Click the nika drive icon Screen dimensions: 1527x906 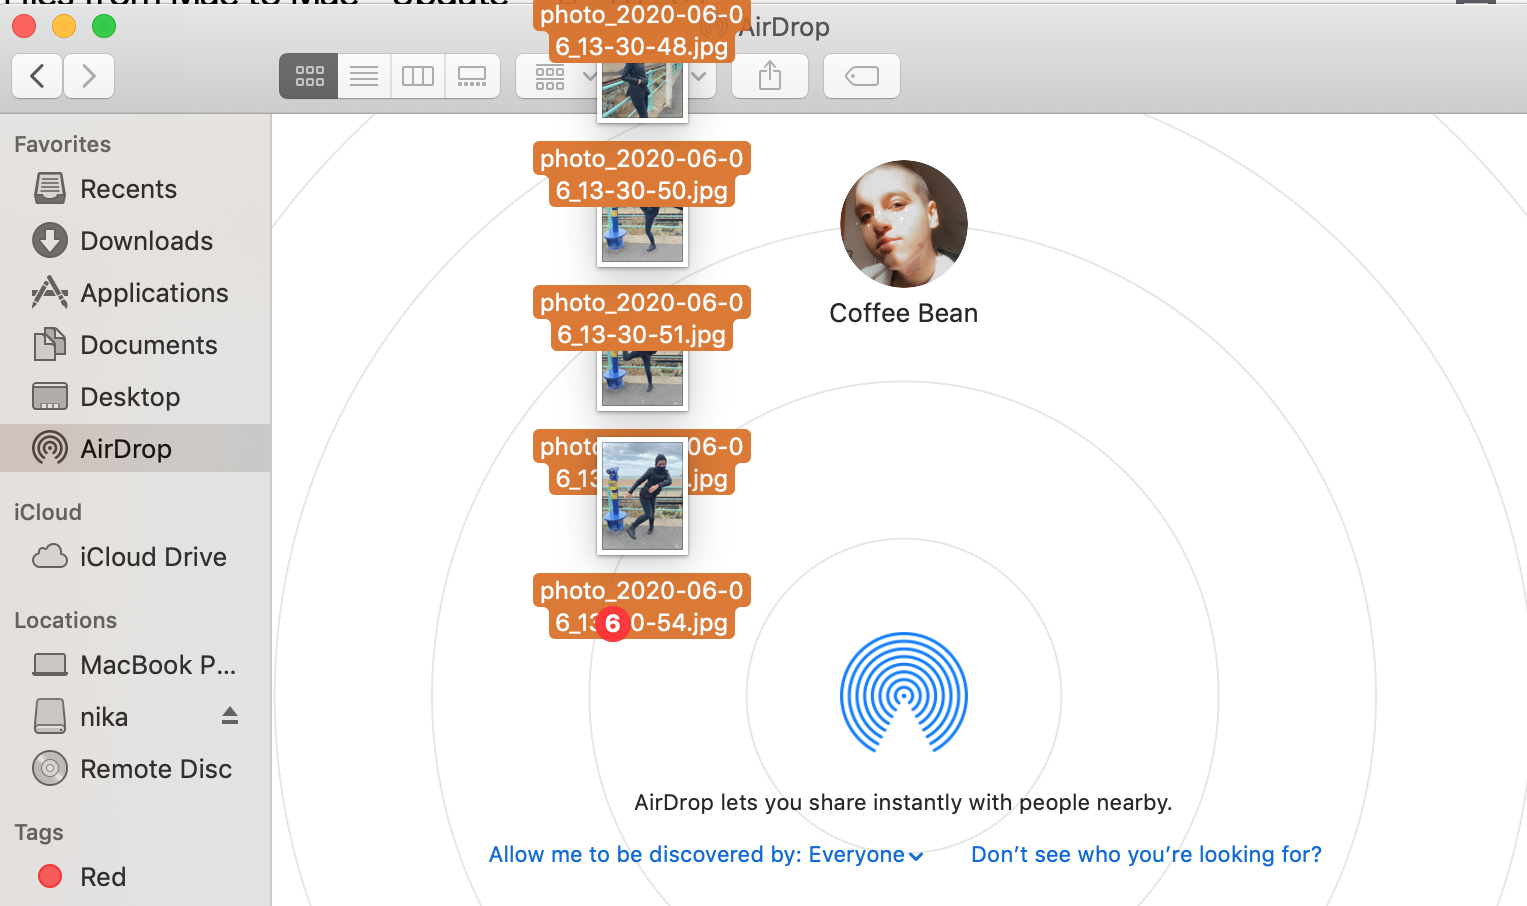pyautogui.click(x=50, y=716)
